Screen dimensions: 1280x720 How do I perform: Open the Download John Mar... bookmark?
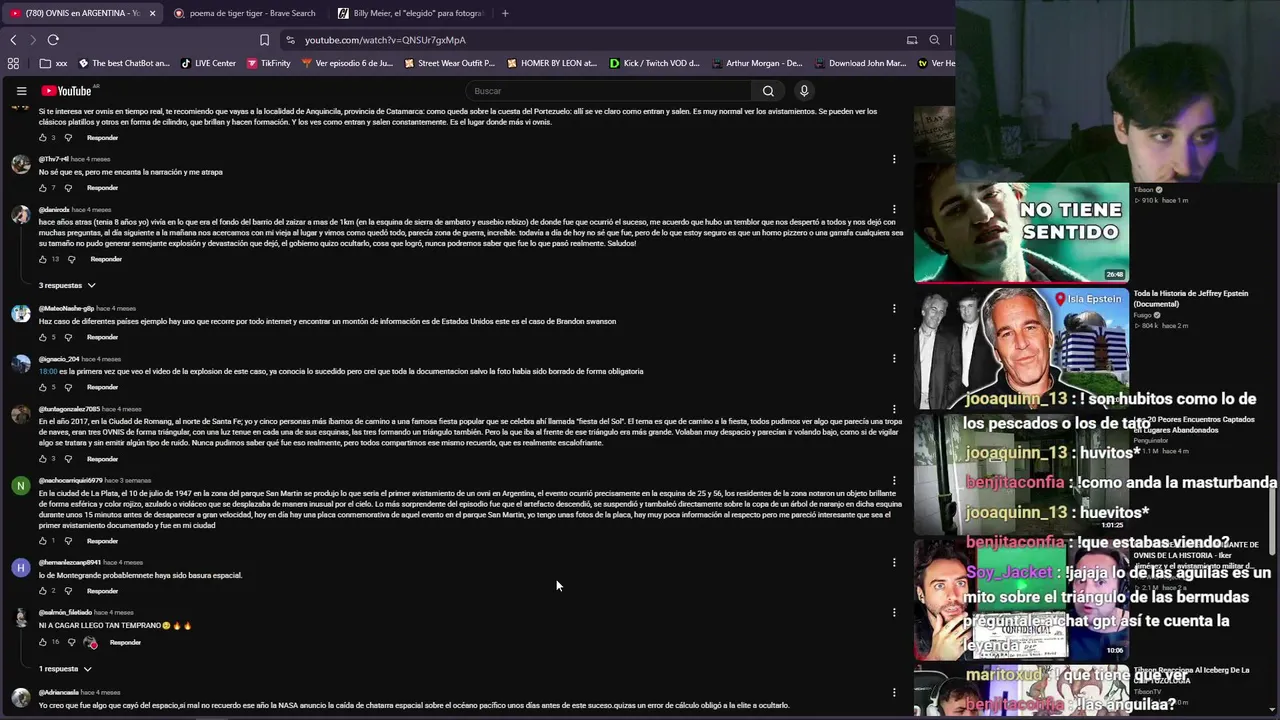[x=860, y=63]
